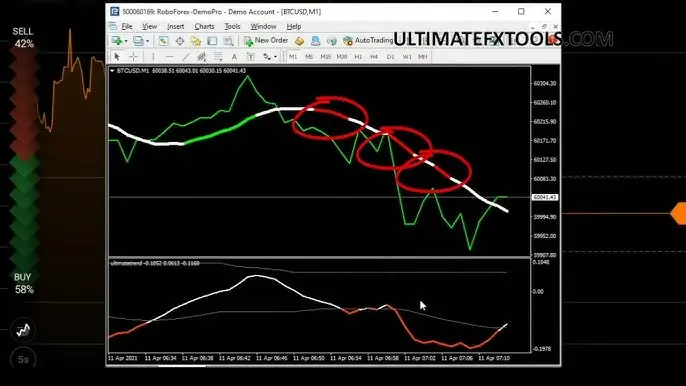686x386 pixels.
Task: Switch chart to W1 timeframe
Action: (407, 56)
